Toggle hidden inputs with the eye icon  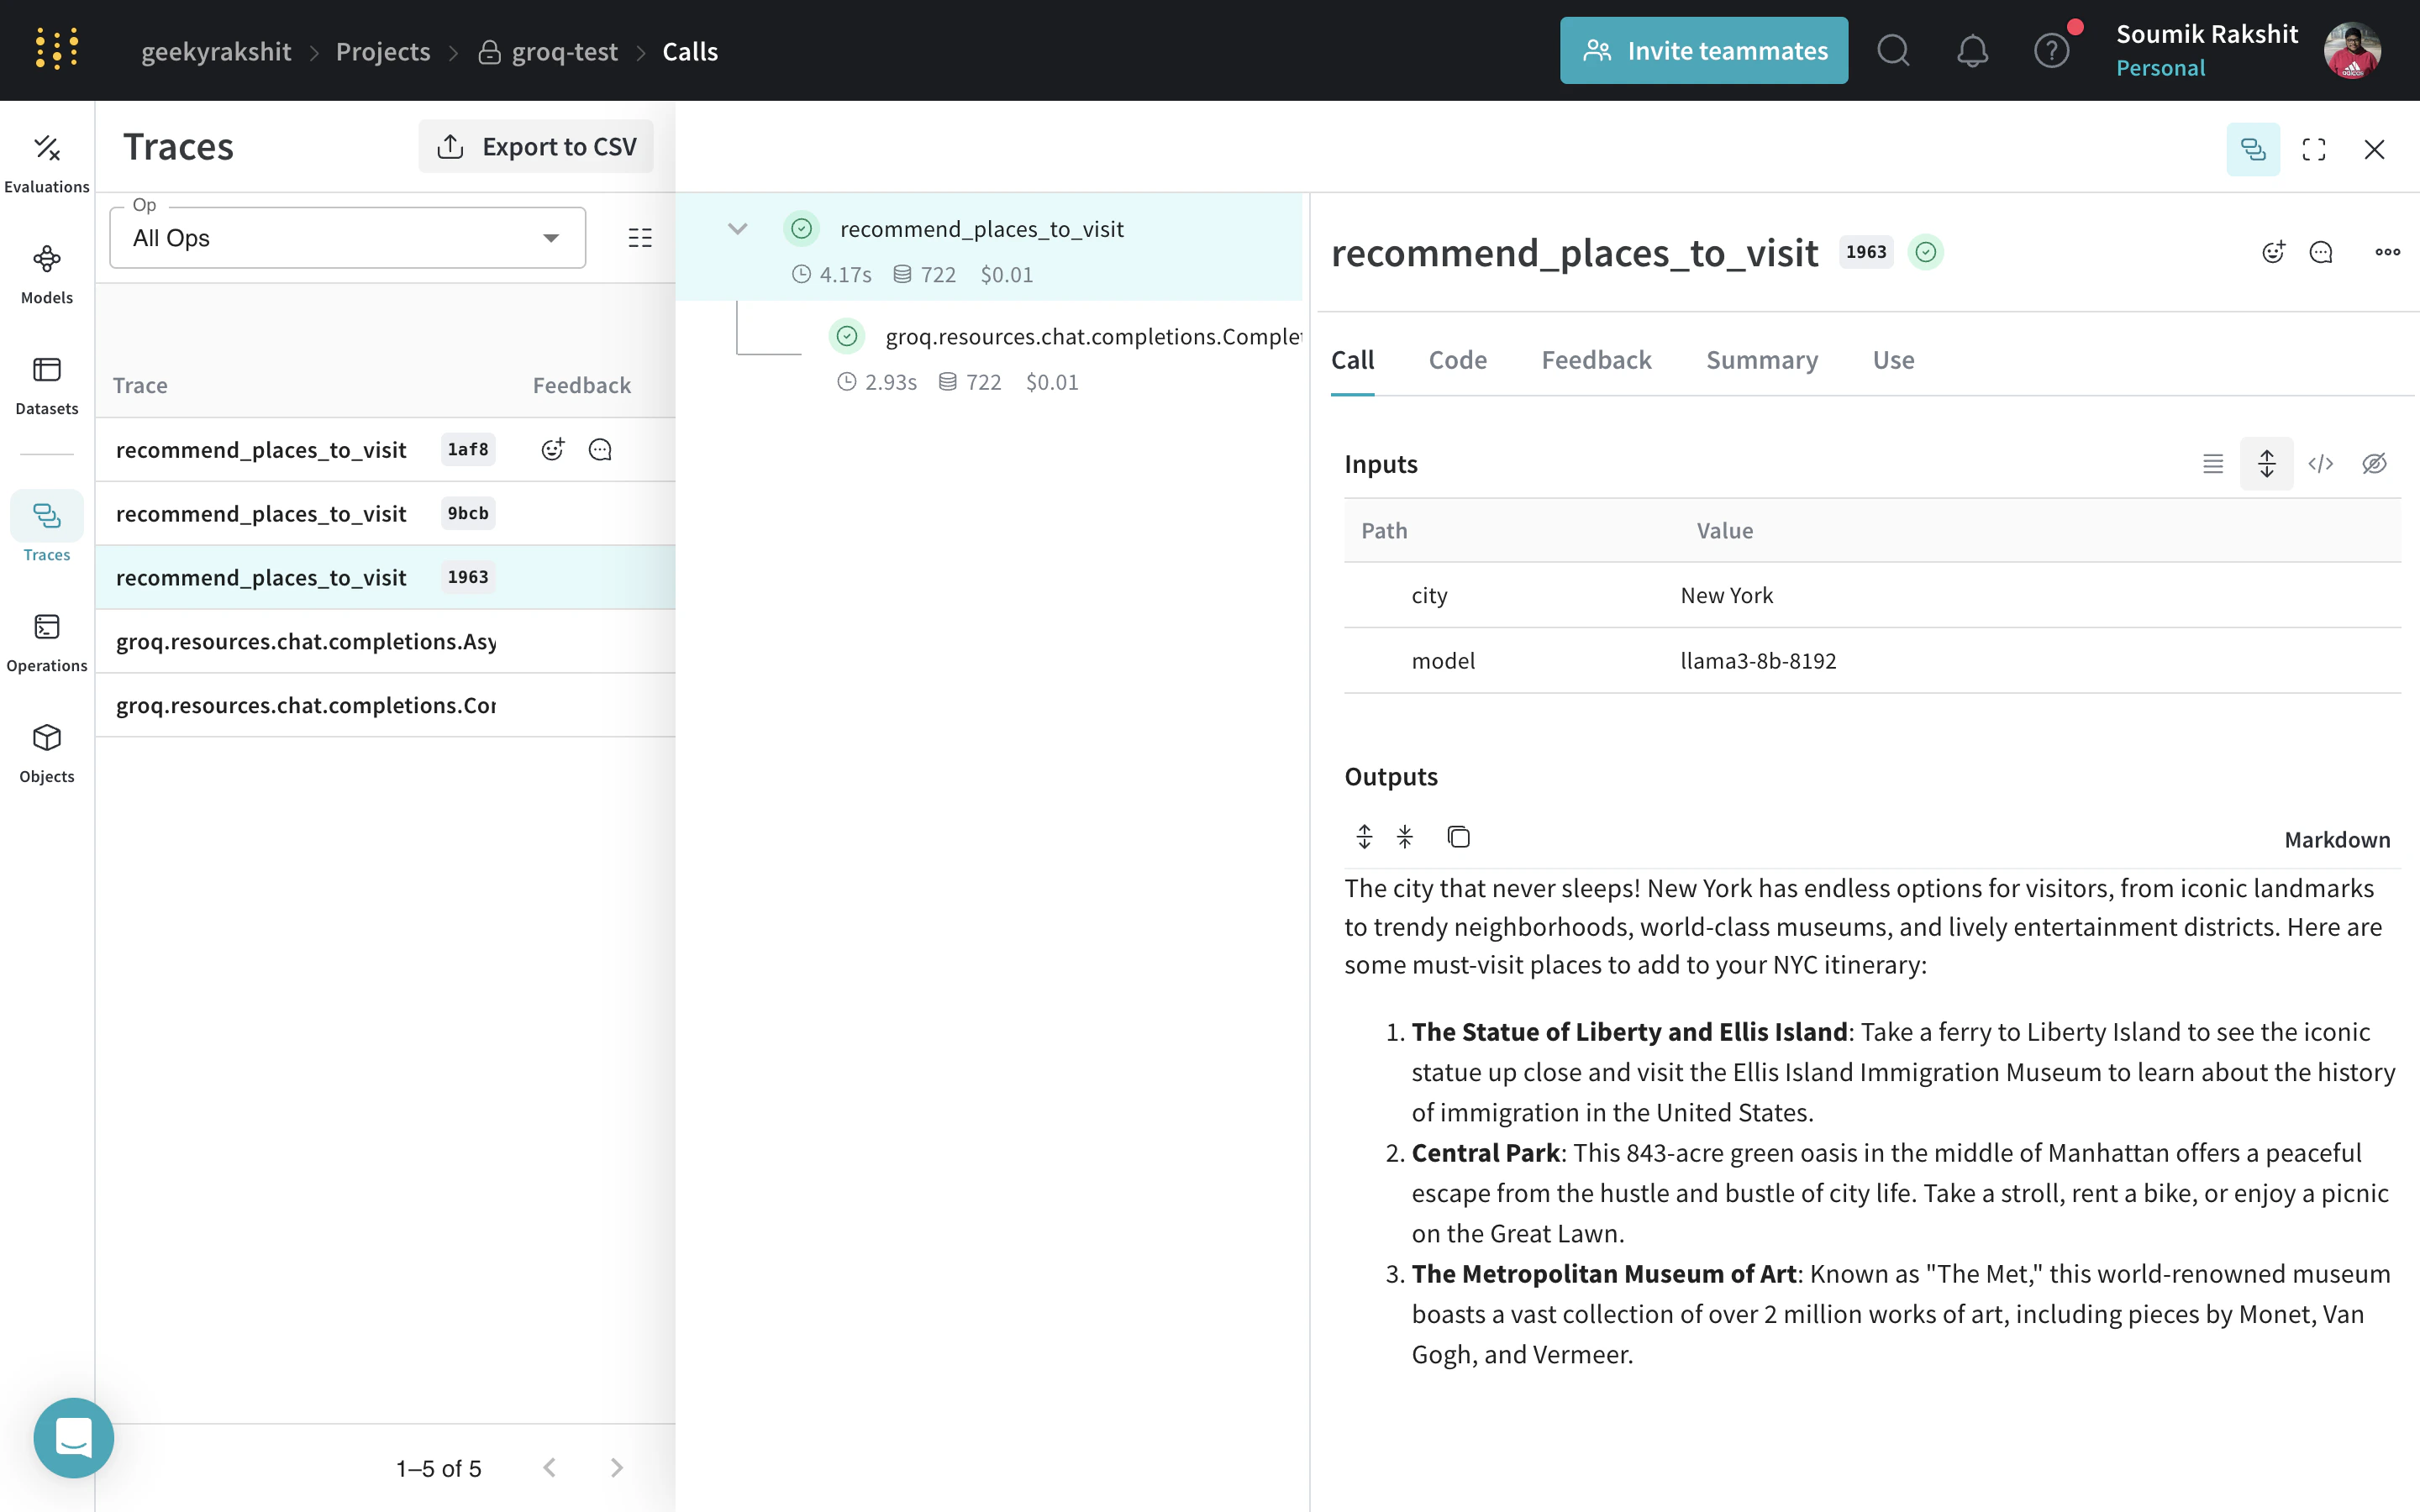click(2374, 464)
